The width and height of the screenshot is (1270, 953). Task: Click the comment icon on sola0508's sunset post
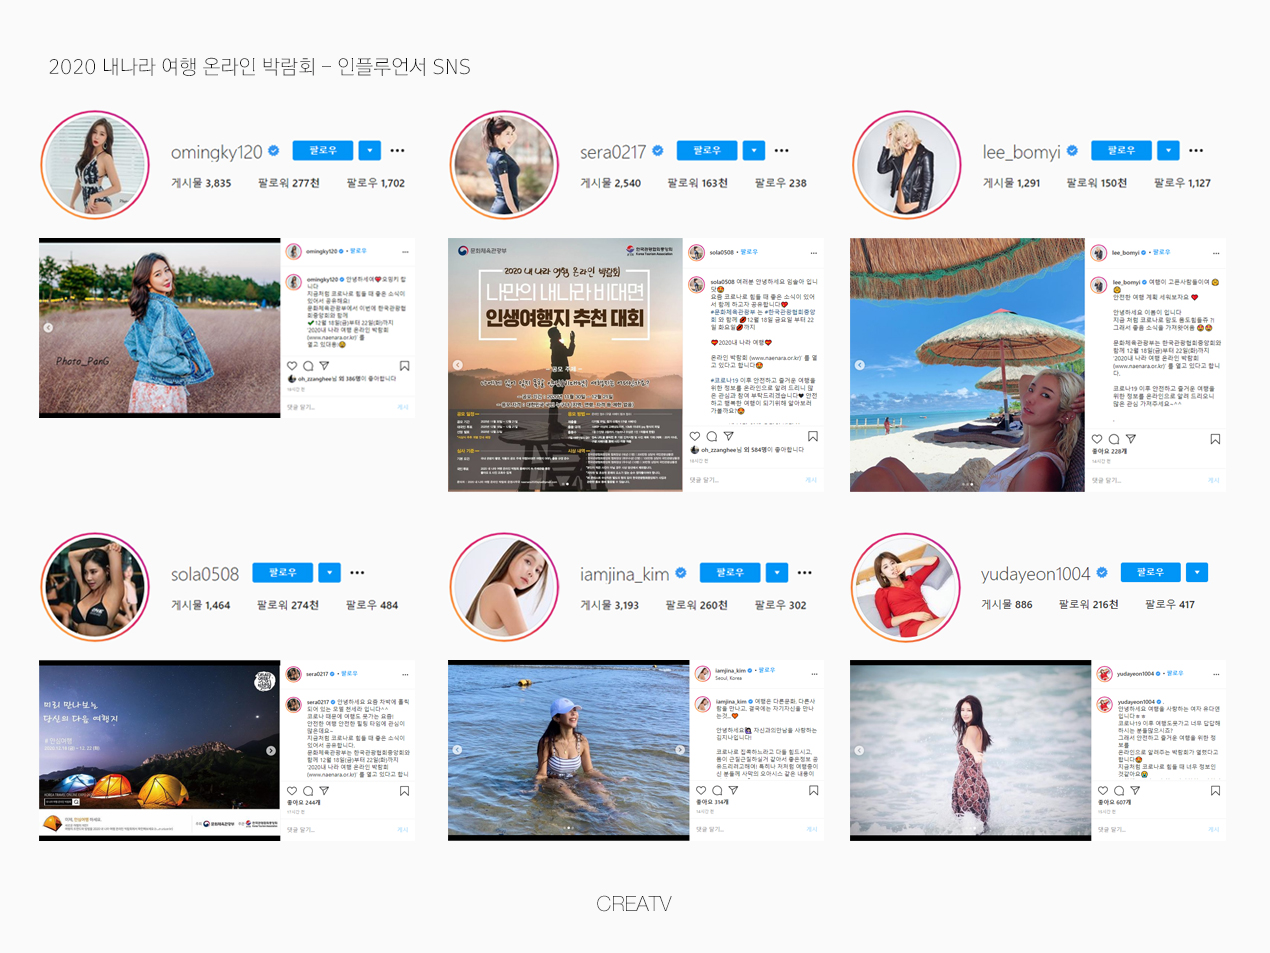point(711,436)
